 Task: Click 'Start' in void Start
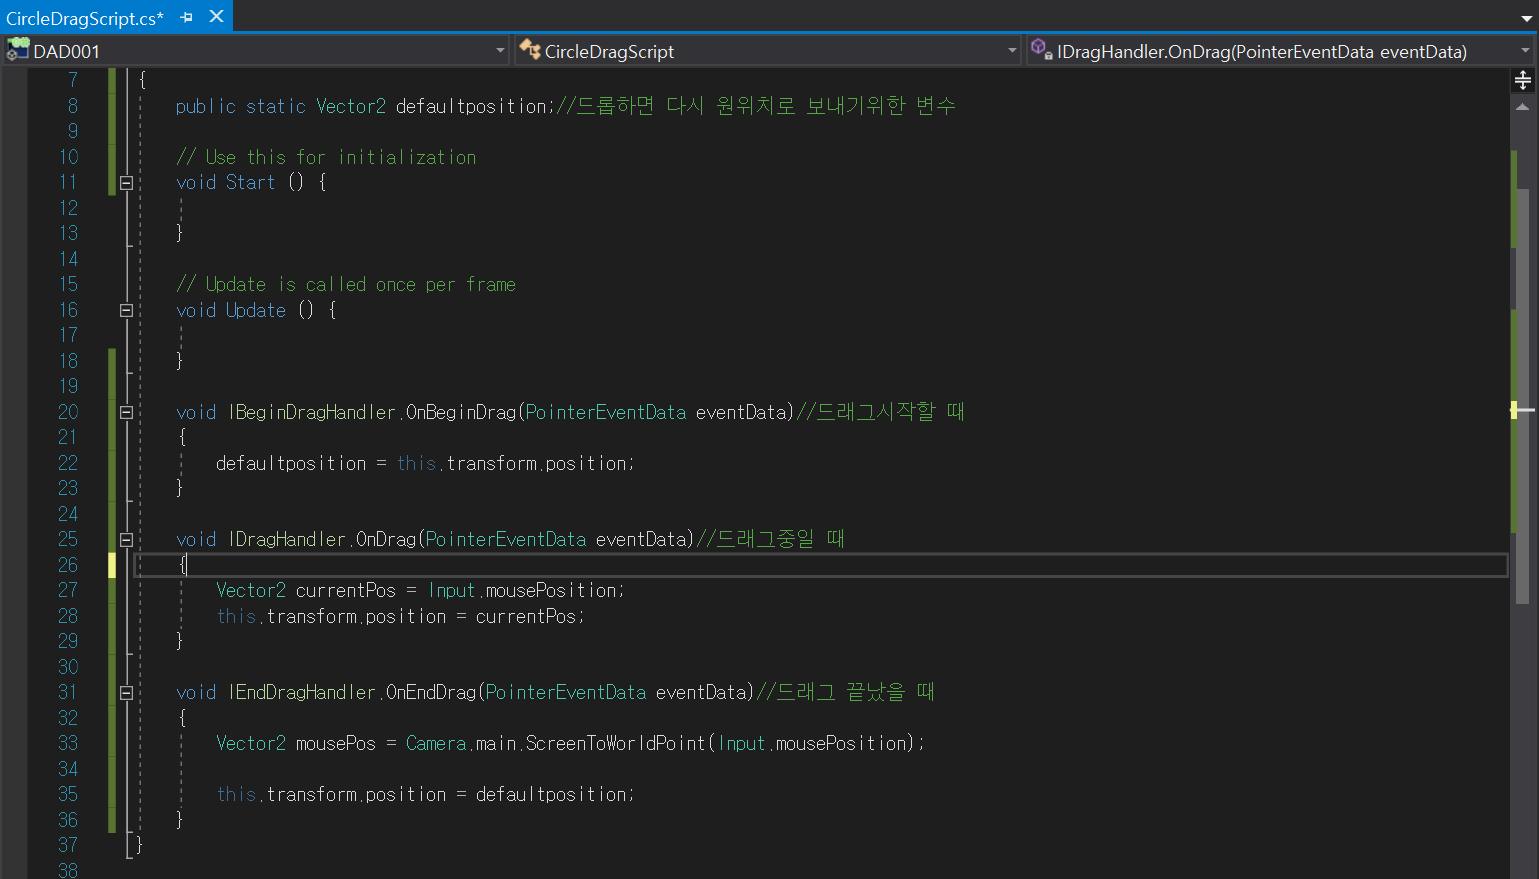pos(250,182)
